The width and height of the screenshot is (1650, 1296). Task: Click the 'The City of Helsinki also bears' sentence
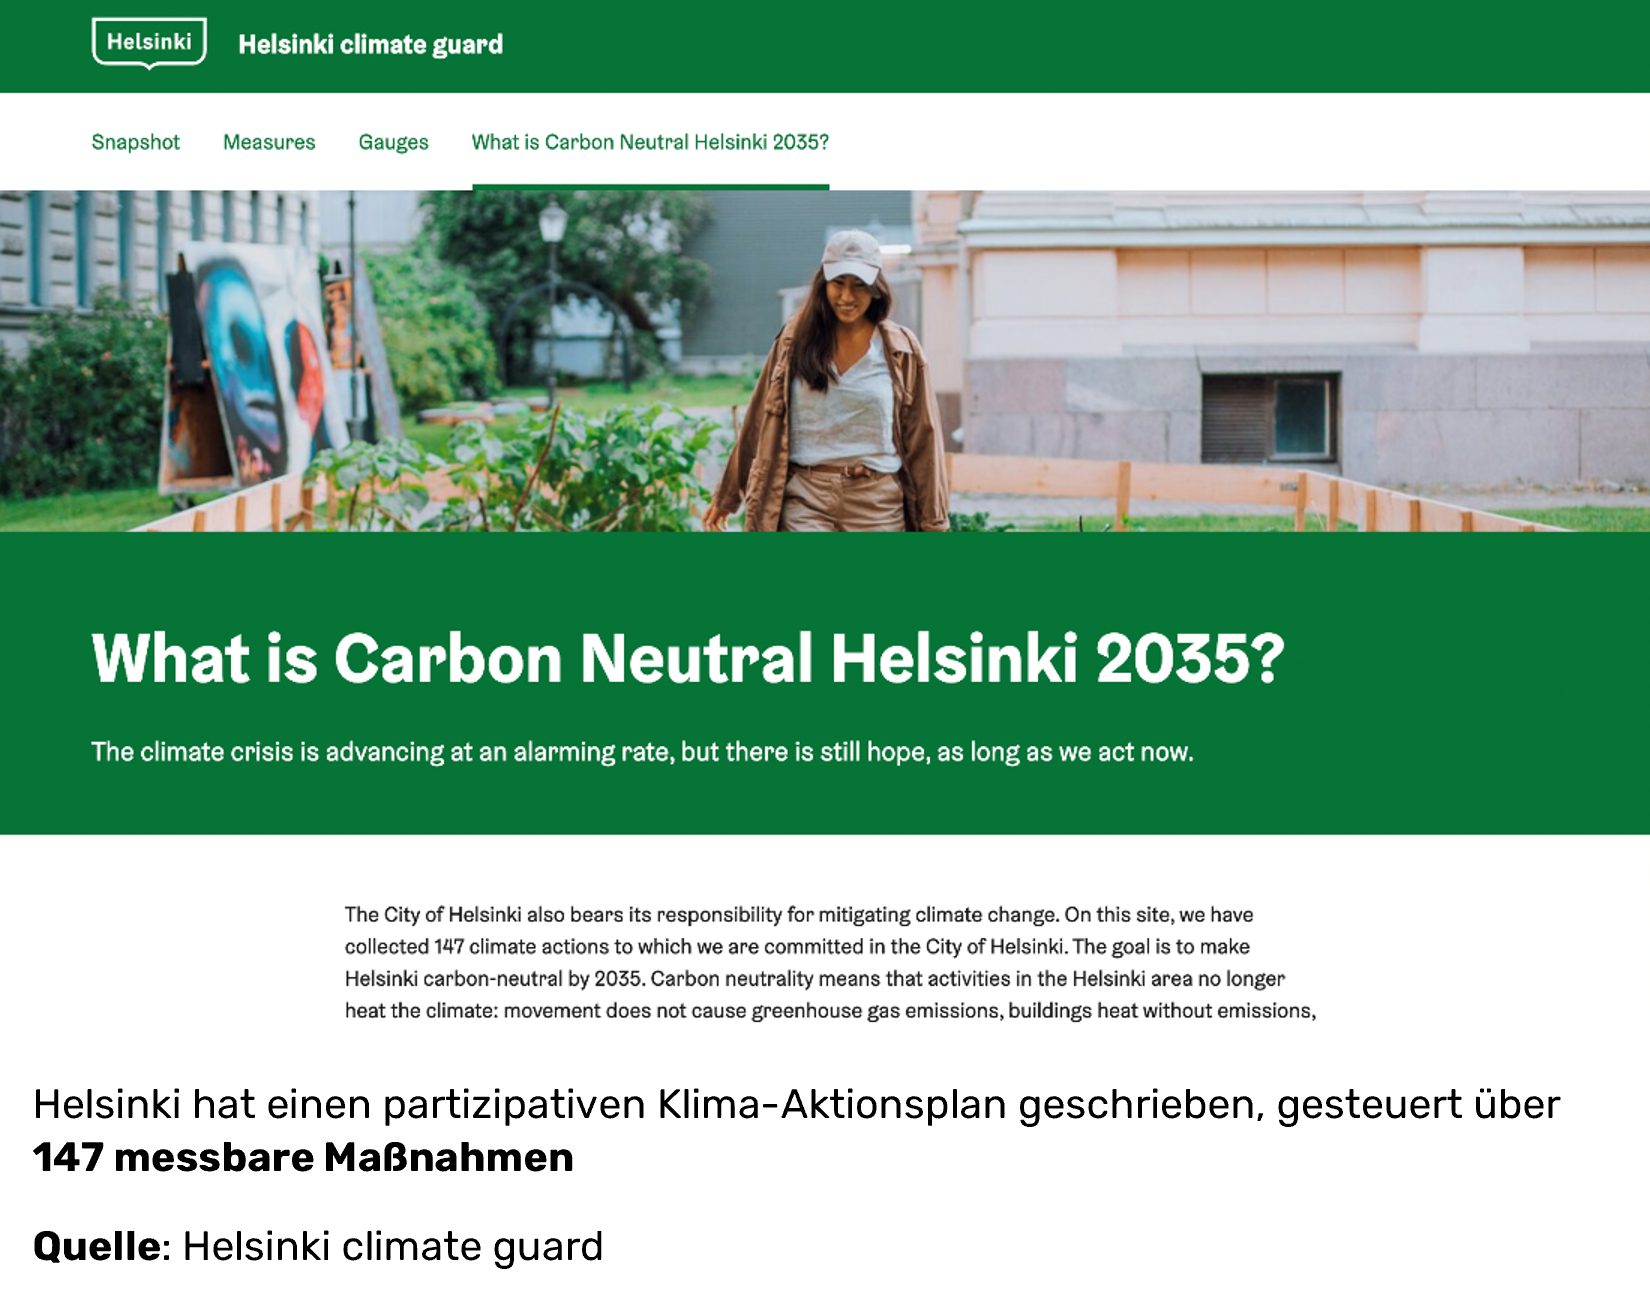[500, 914]
